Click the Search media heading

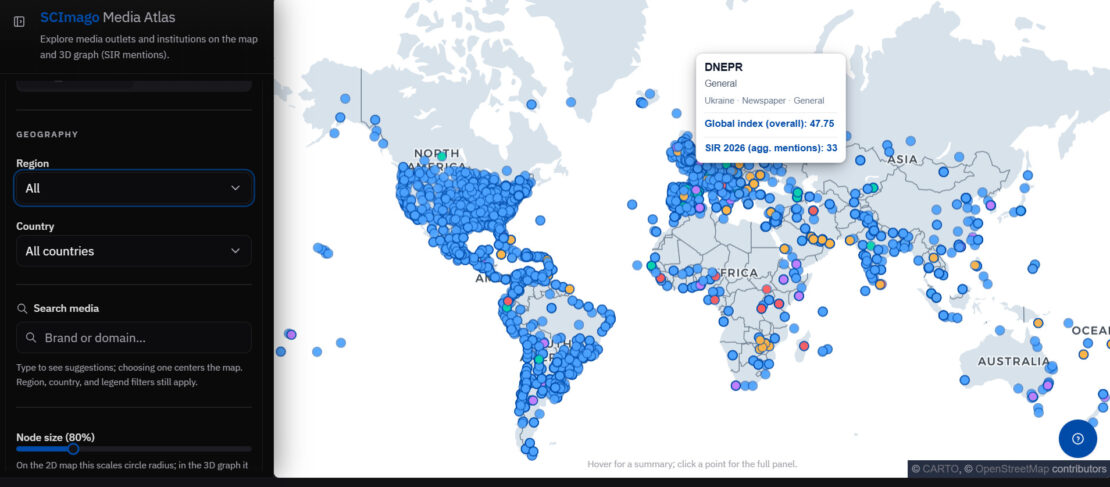[x=66, y=309]
